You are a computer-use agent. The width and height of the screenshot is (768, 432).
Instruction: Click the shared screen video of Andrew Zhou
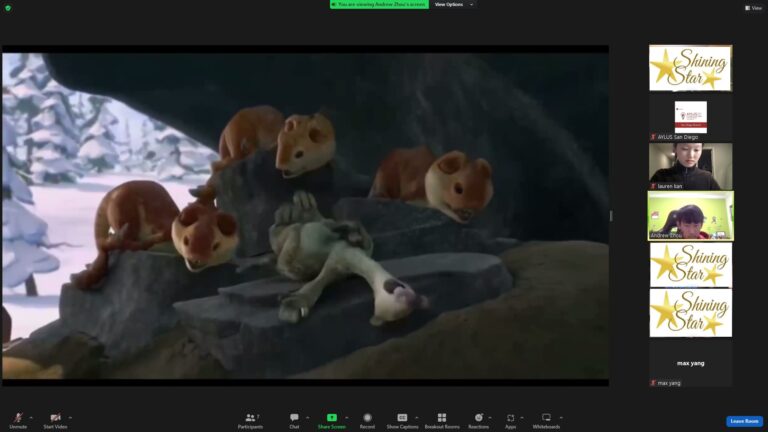point(305,216)
